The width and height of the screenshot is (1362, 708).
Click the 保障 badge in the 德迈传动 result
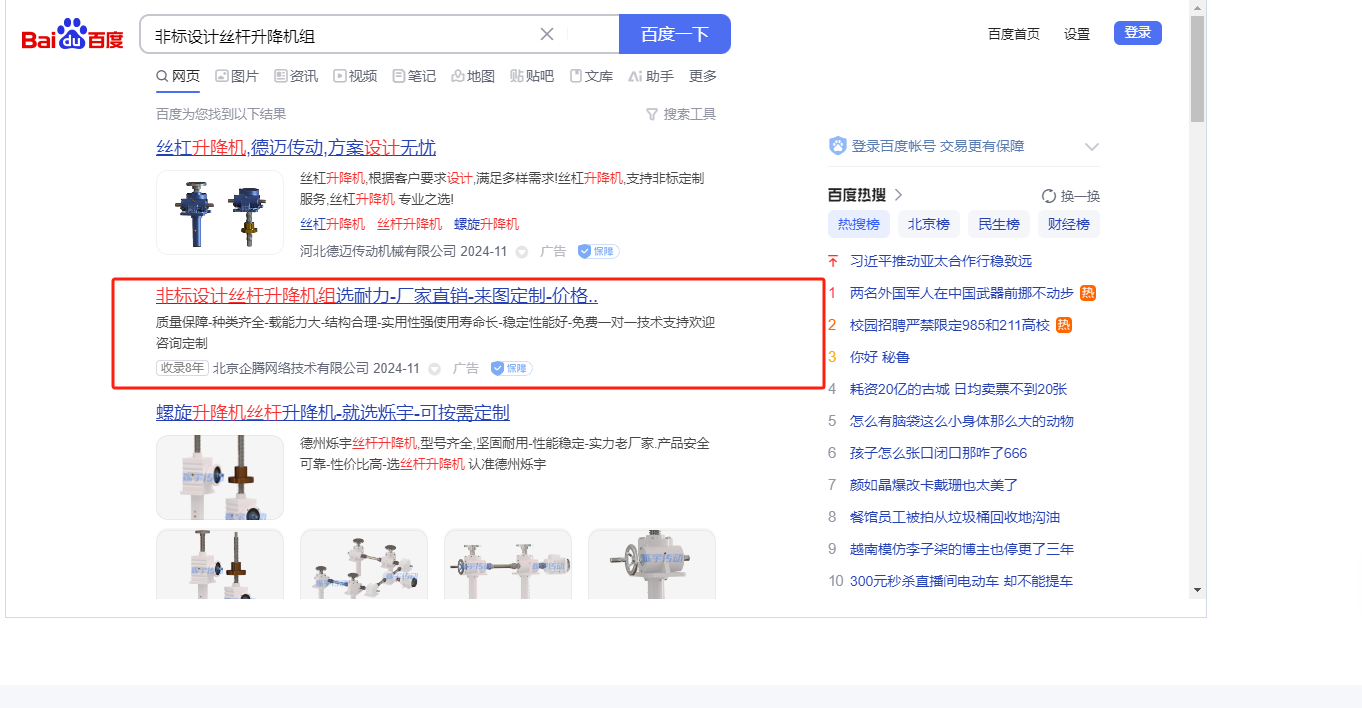pos(598,251)
